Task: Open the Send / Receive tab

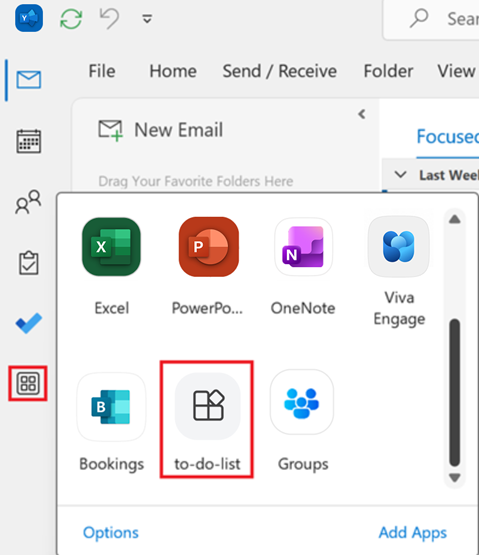Action: pos(280,71)
